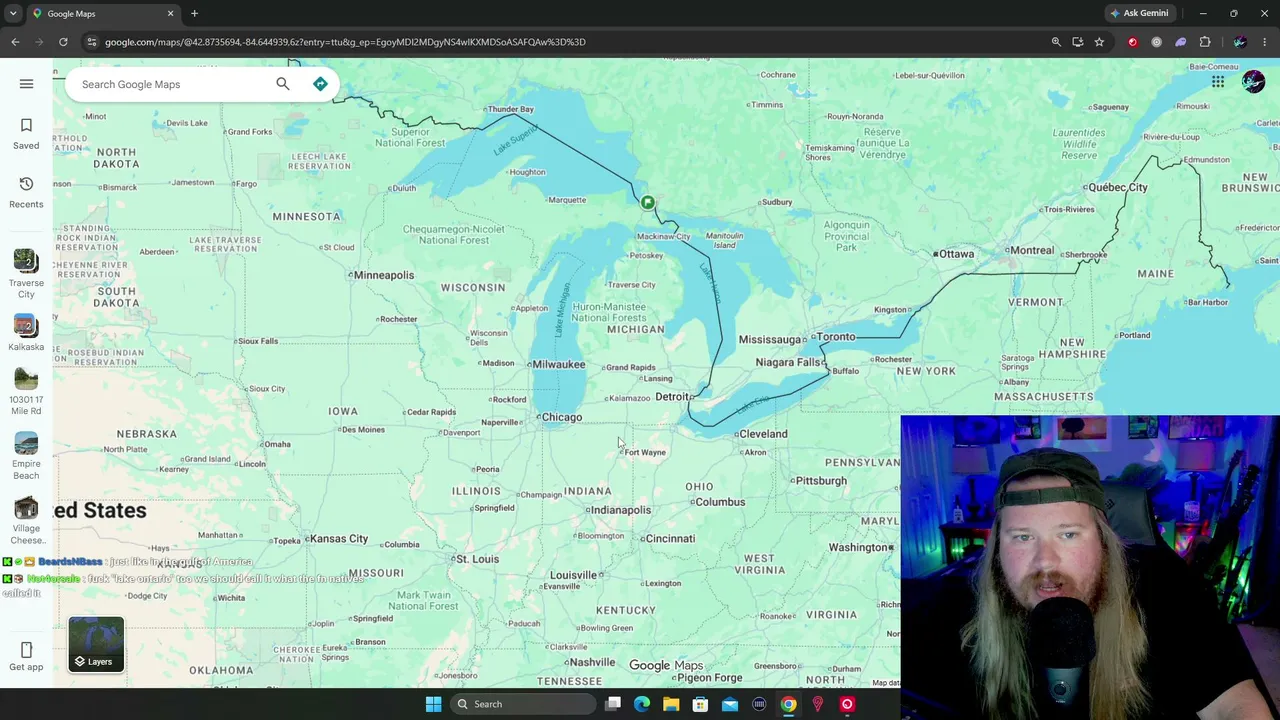
Task: Open the Layers map type thumbnail
Action: [x=97, y=644]
